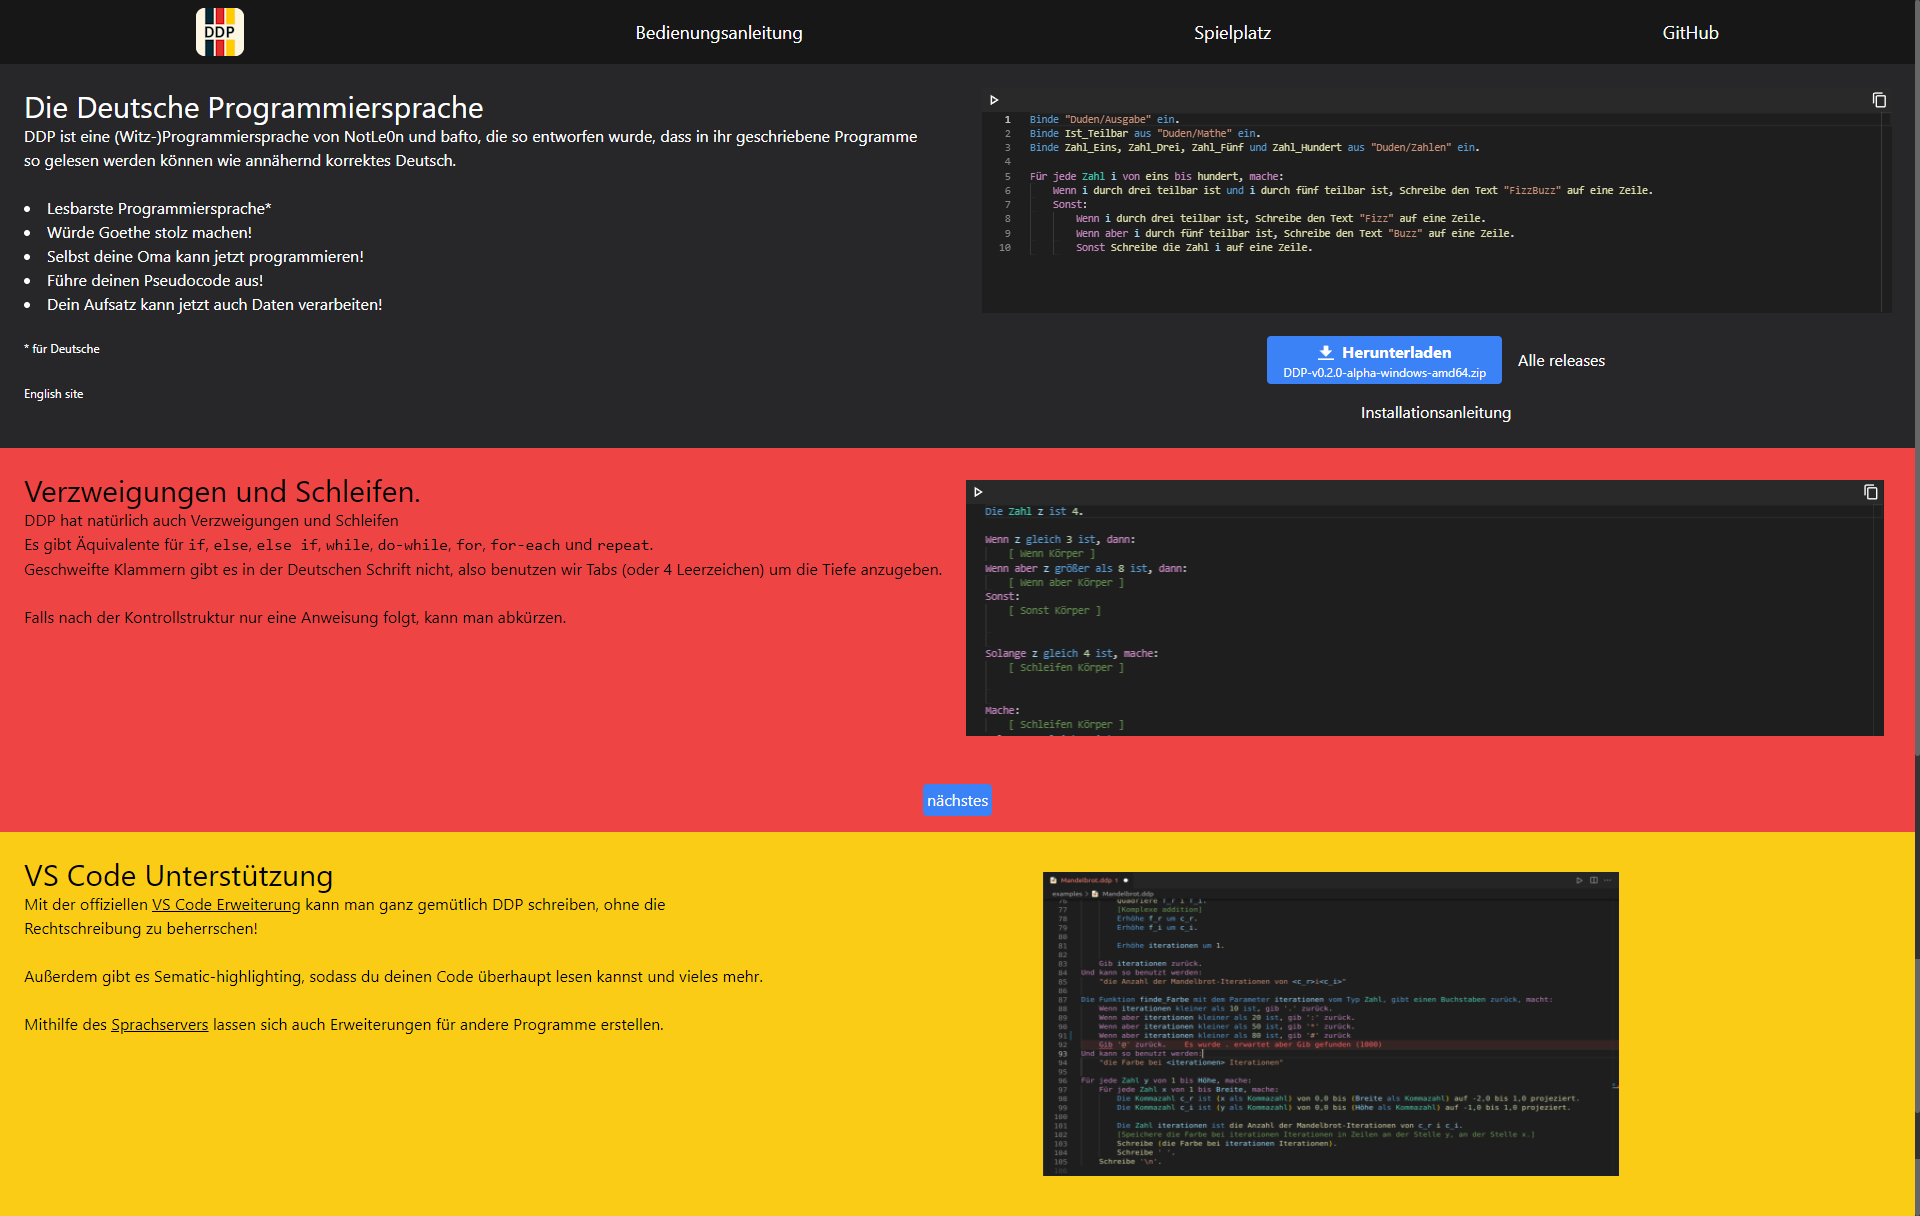This screenshot has width=1920, height=1216.
Task: Click the Herunterladen download button
Action: click(1384, 360)
